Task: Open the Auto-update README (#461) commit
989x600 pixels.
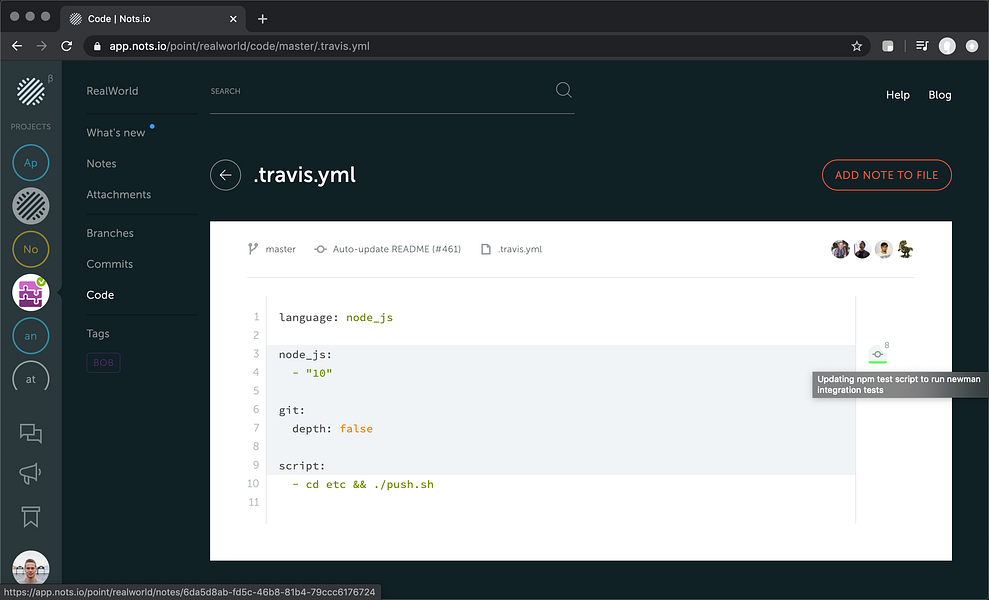Action: coord(397,249)
